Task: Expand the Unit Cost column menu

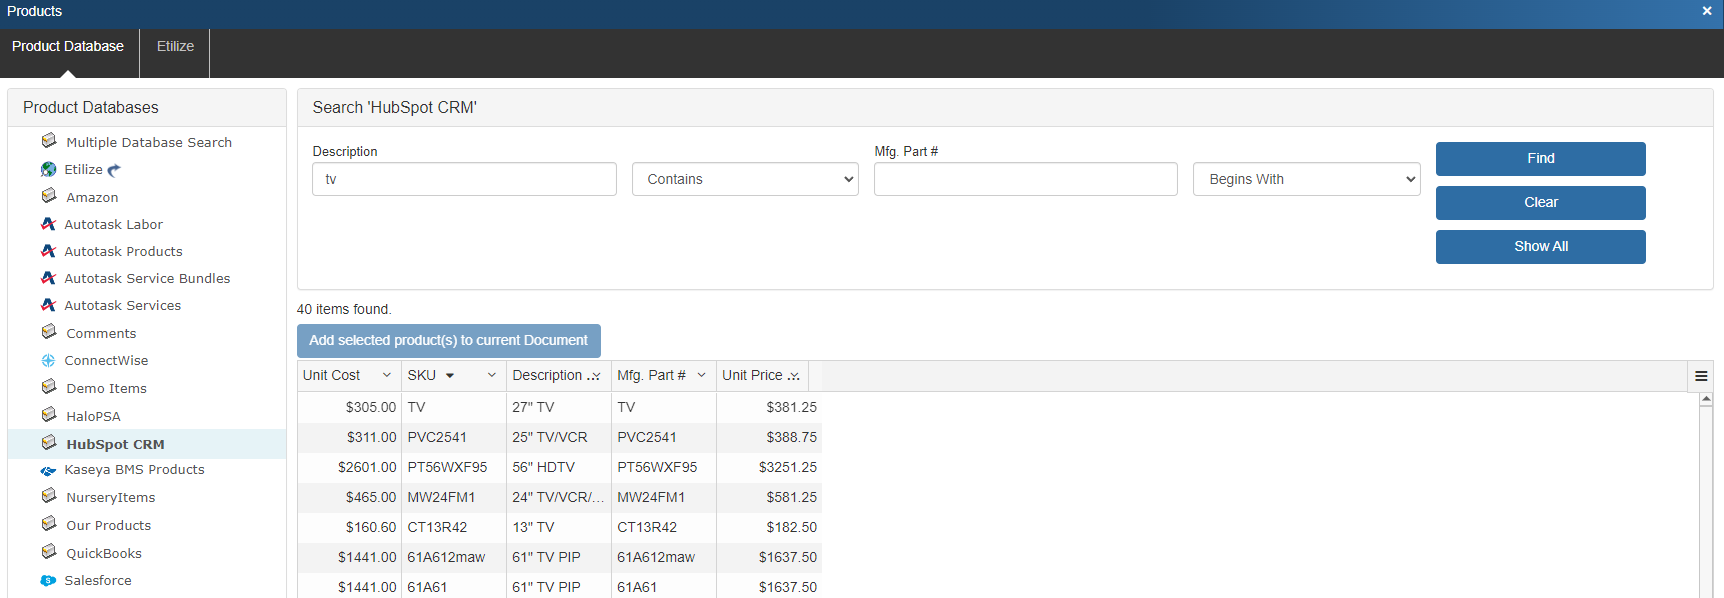Action: coord(387,375)
